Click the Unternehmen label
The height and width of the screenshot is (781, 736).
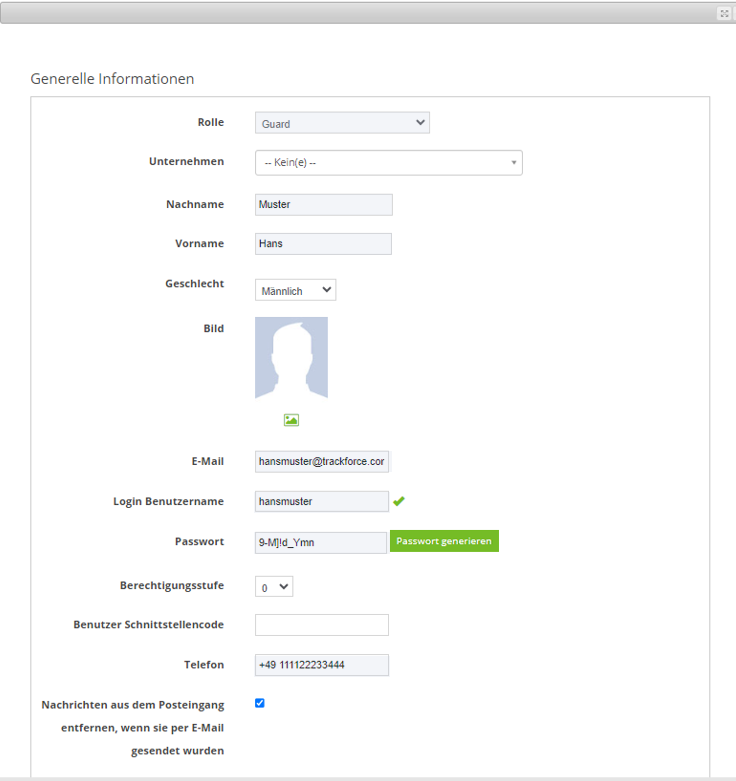click(x=186, y=161)
